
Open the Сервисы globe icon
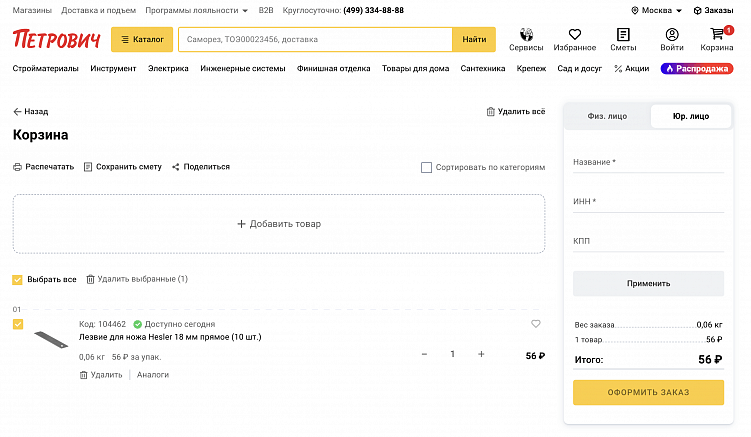(526, 34)
